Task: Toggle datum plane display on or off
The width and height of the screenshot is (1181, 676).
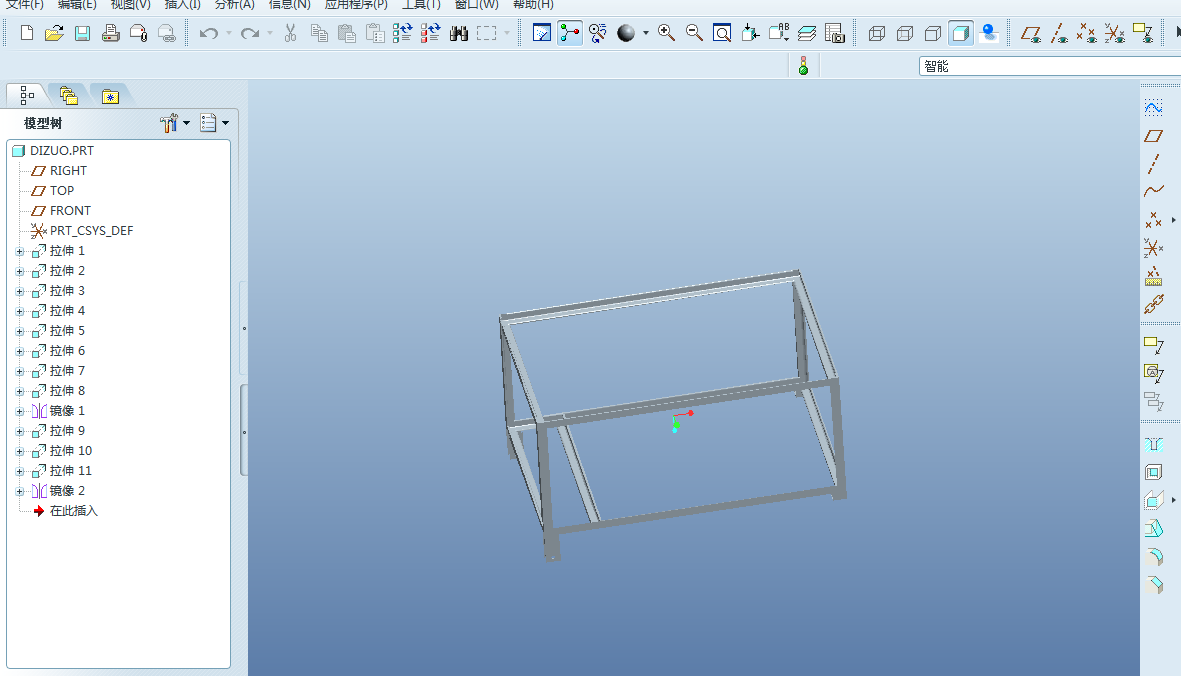Action: pyautogui.click(x=1030, y=33)
